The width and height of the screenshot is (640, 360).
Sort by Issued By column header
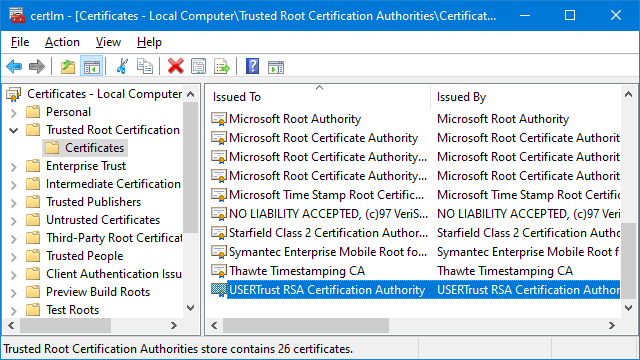coord(527,97)
